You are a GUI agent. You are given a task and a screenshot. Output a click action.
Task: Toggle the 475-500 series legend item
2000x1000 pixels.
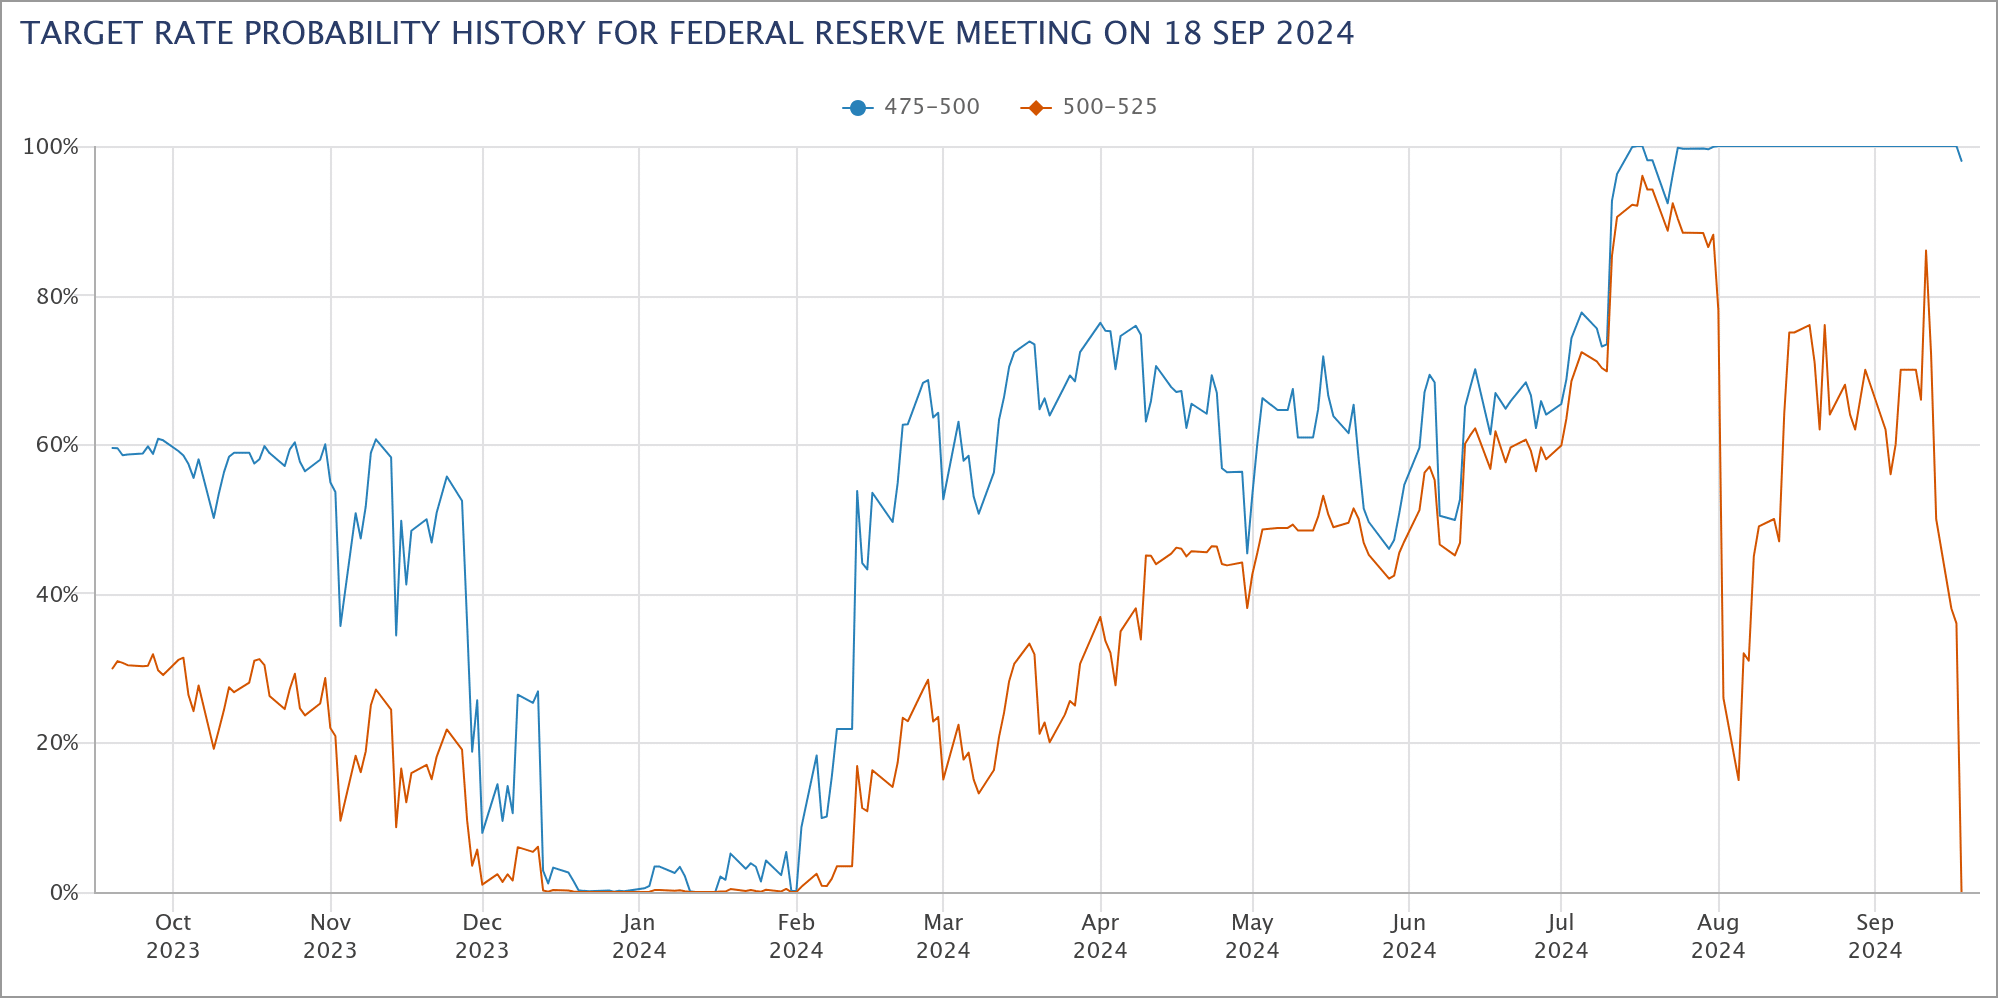(911, 107)
